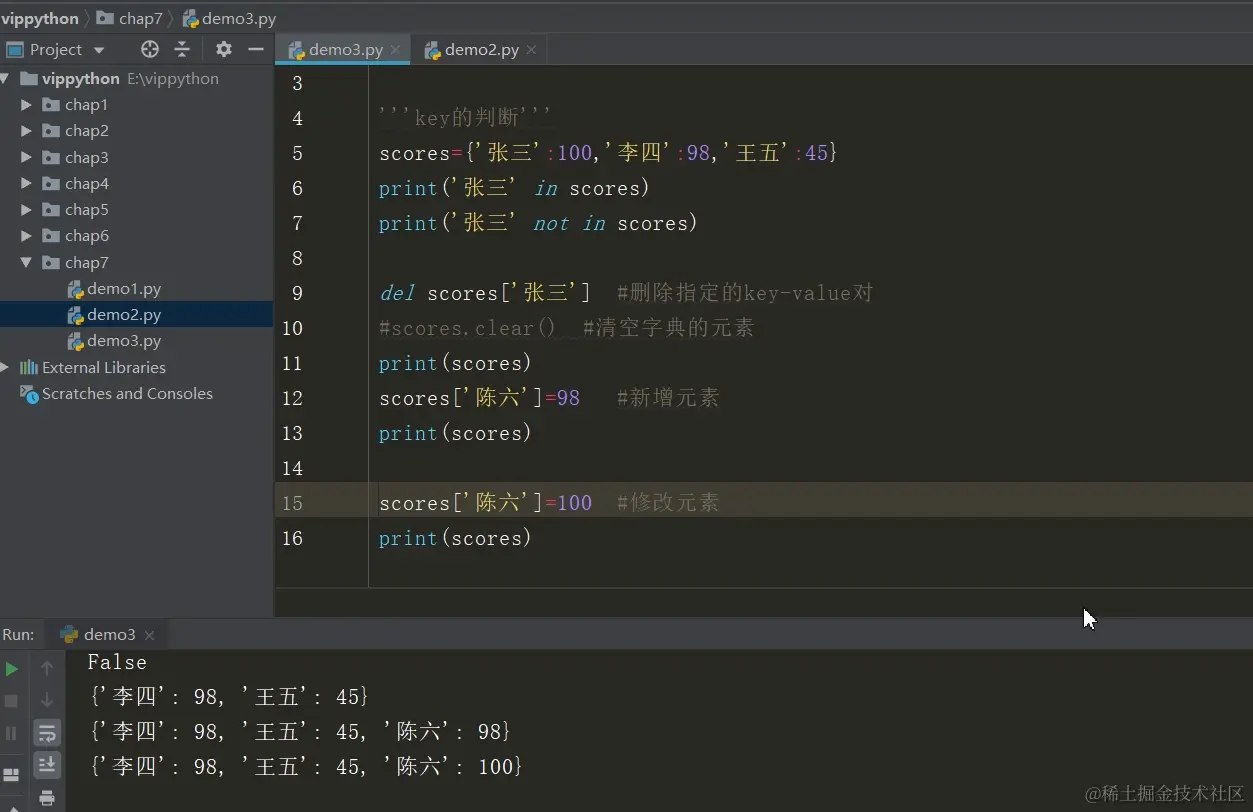Image resolution: width=1253 pixels, height=812 pixels.
Task: Close the demo3.py editor tab
Action: tap(395, 50)
